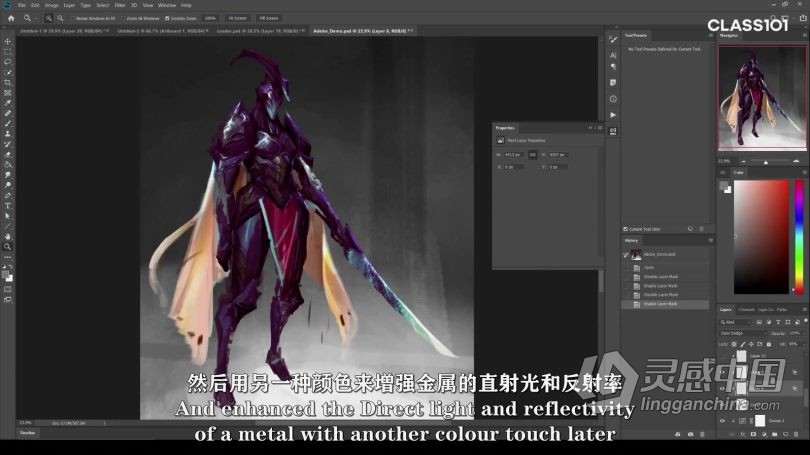Click the add layer mask icon
The image size is (810, 455).
pyautogui.click(x=753, y=434)
